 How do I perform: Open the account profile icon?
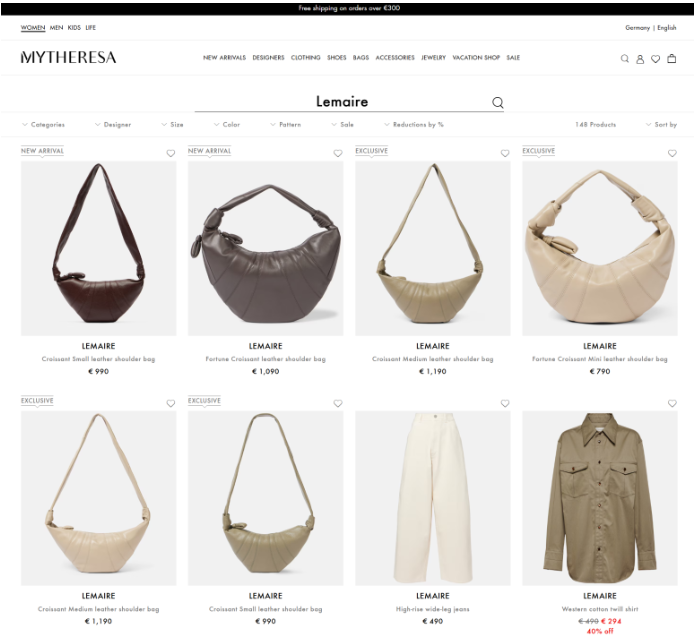(640, 59)
